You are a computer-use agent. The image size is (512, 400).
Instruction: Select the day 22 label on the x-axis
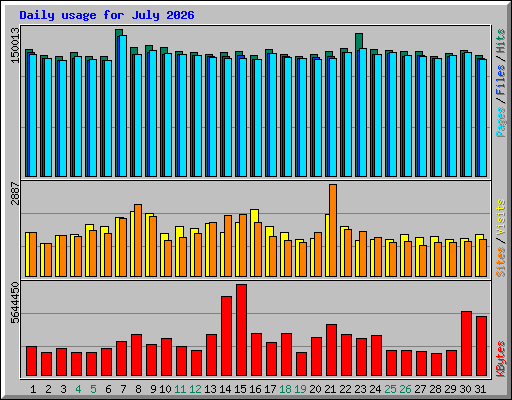tap(345, 389)
